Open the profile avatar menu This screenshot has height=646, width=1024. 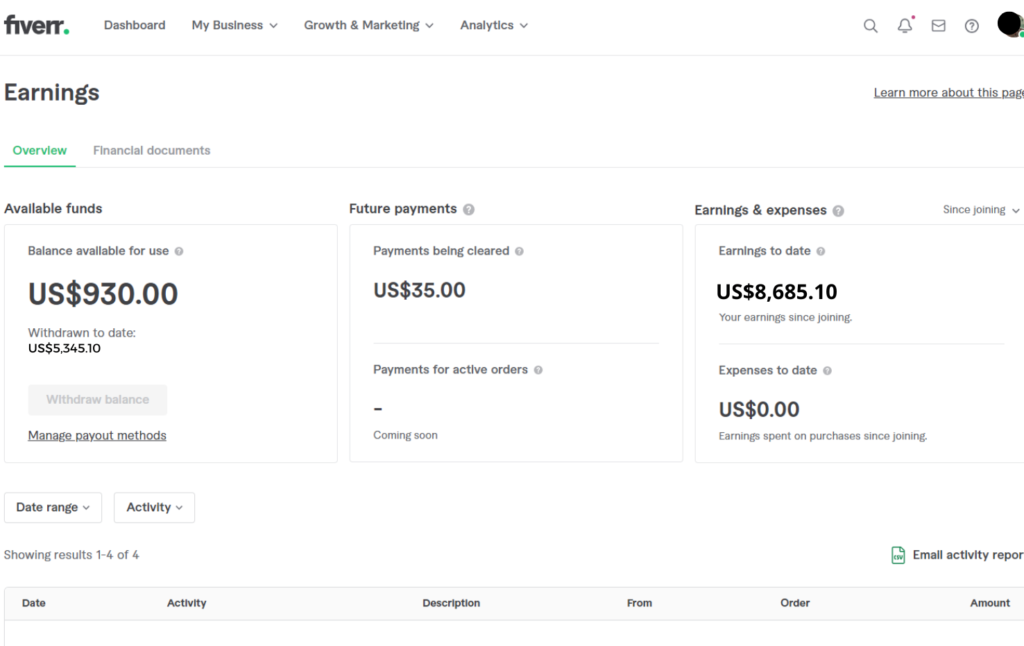(x=1009, y=25)
